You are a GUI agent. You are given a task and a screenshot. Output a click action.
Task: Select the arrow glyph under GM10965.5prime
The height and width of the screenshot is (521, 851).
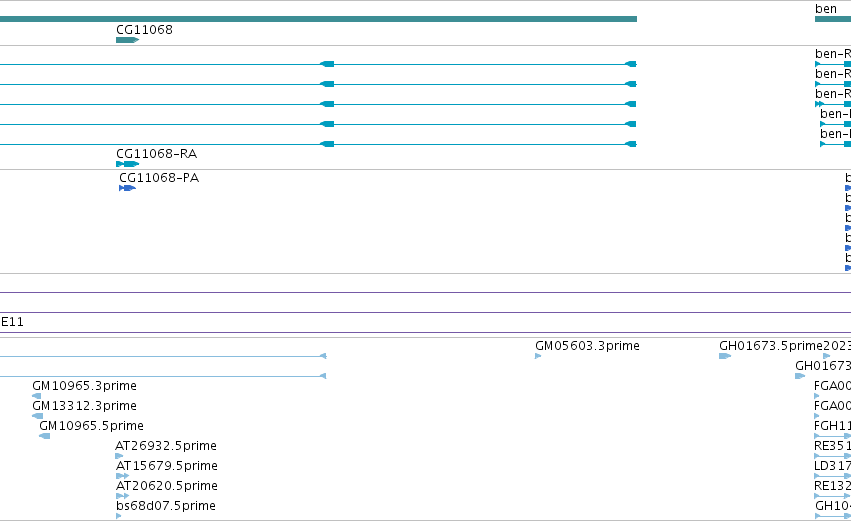coord(45,436)
